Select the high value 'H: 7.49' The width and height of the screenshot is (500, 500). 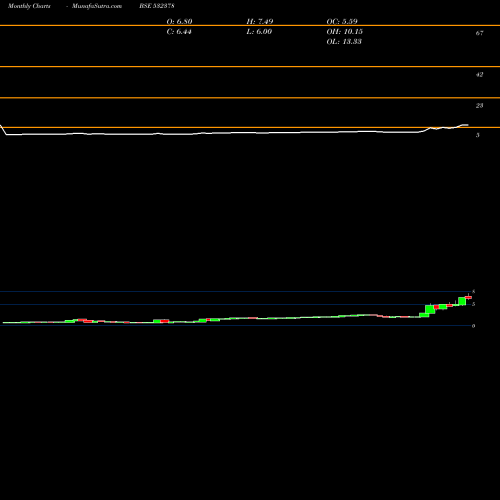pos(260,21)
